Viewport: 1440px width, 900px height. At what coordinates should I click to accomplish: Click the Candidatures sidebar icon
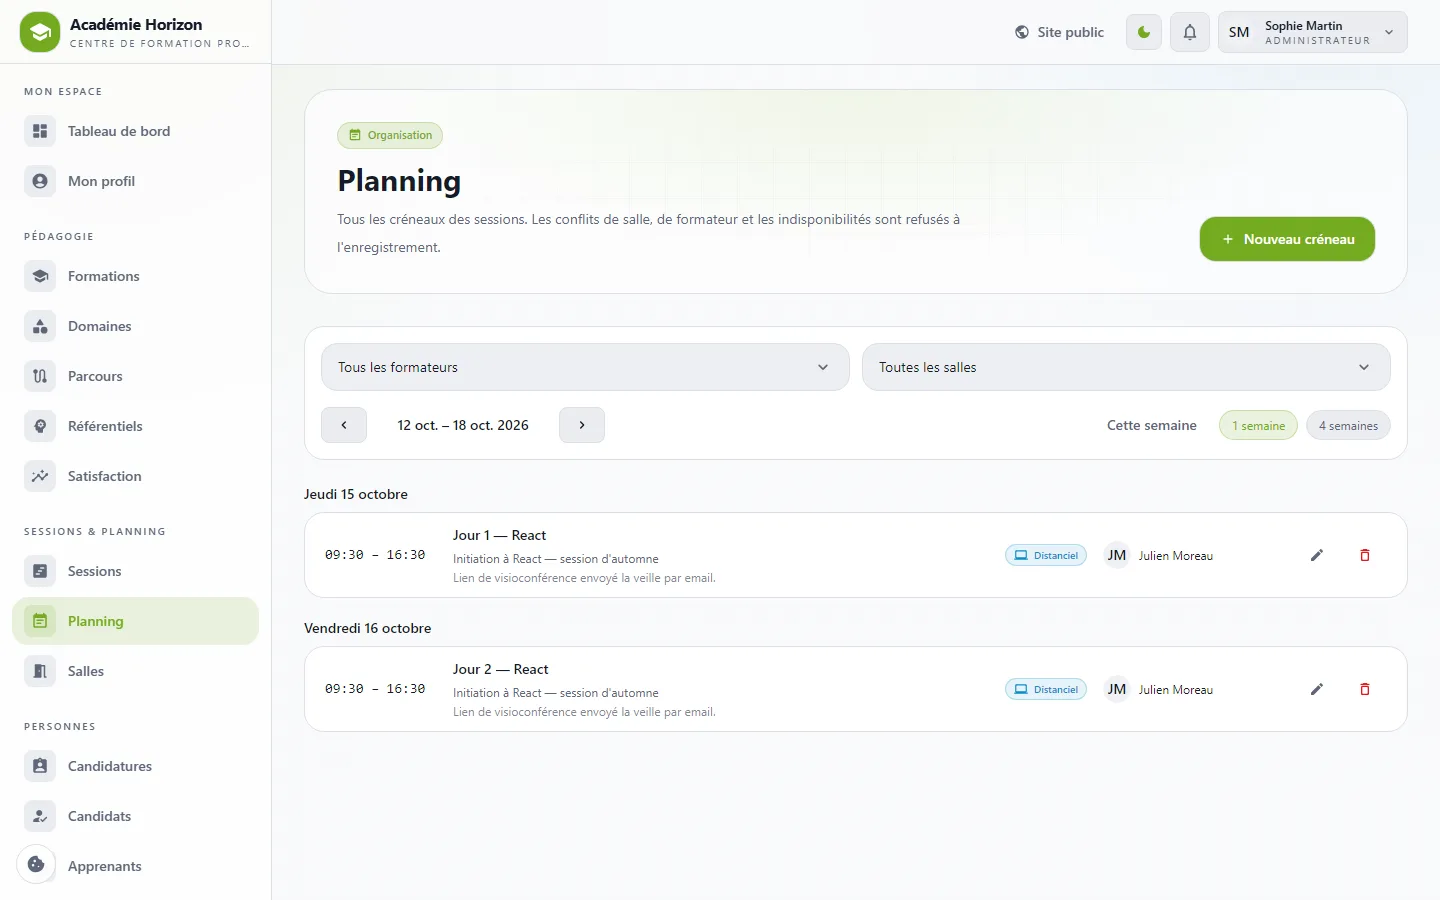pyautogui.click(x=40, y=766)
